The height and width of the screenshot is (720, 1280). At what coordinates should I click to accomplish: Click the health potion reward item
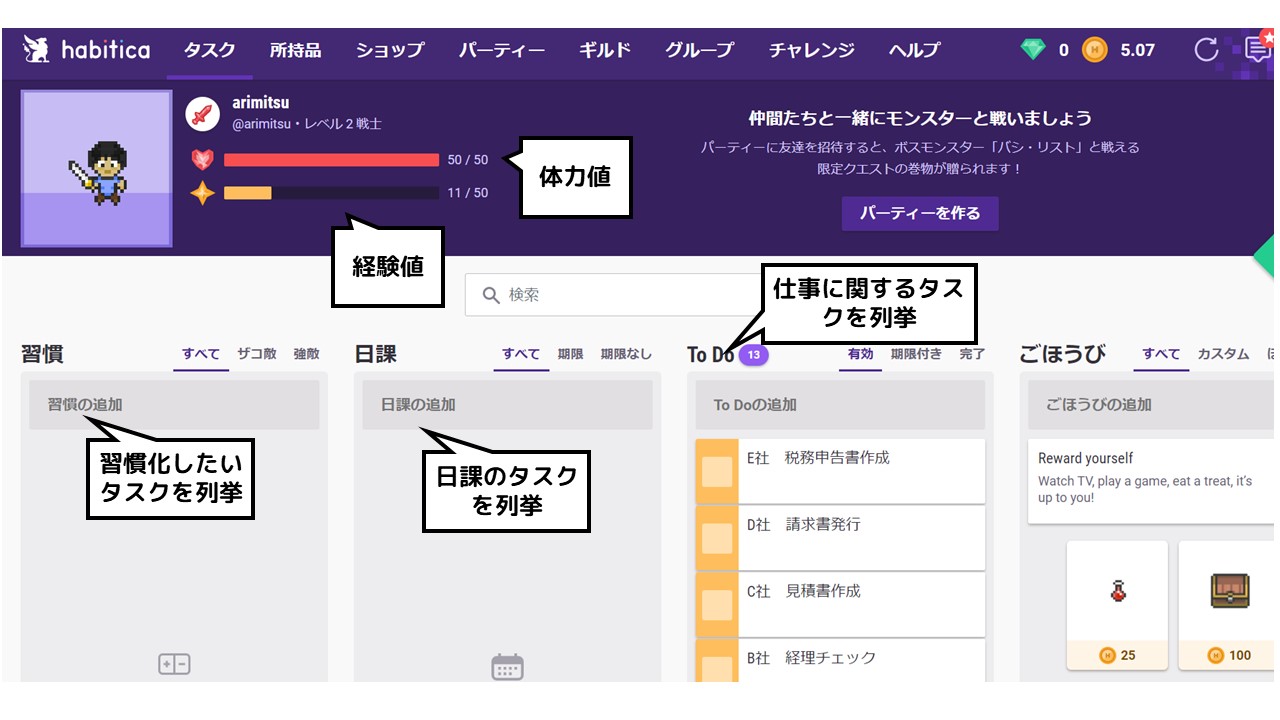[x=1117, y=590]
